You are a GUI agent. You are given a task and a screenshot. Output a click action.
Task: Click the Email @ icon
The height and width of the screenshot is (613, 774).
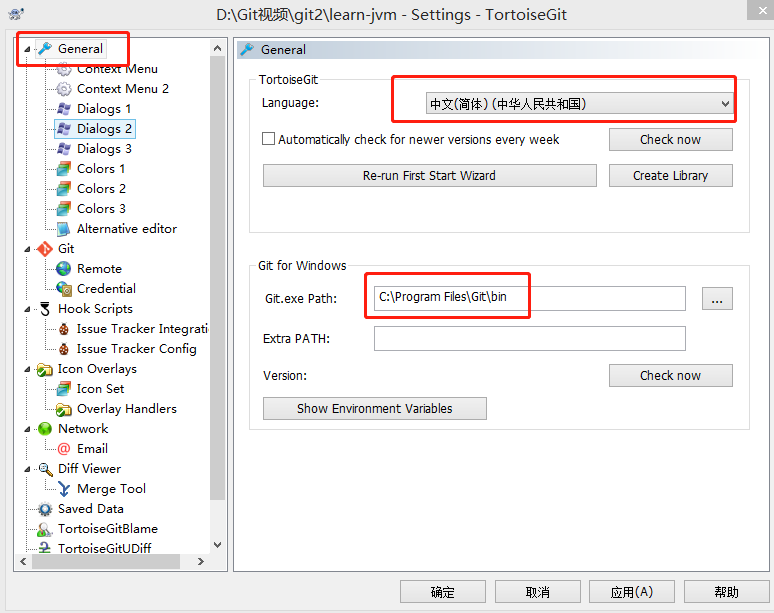coord(64,449)
